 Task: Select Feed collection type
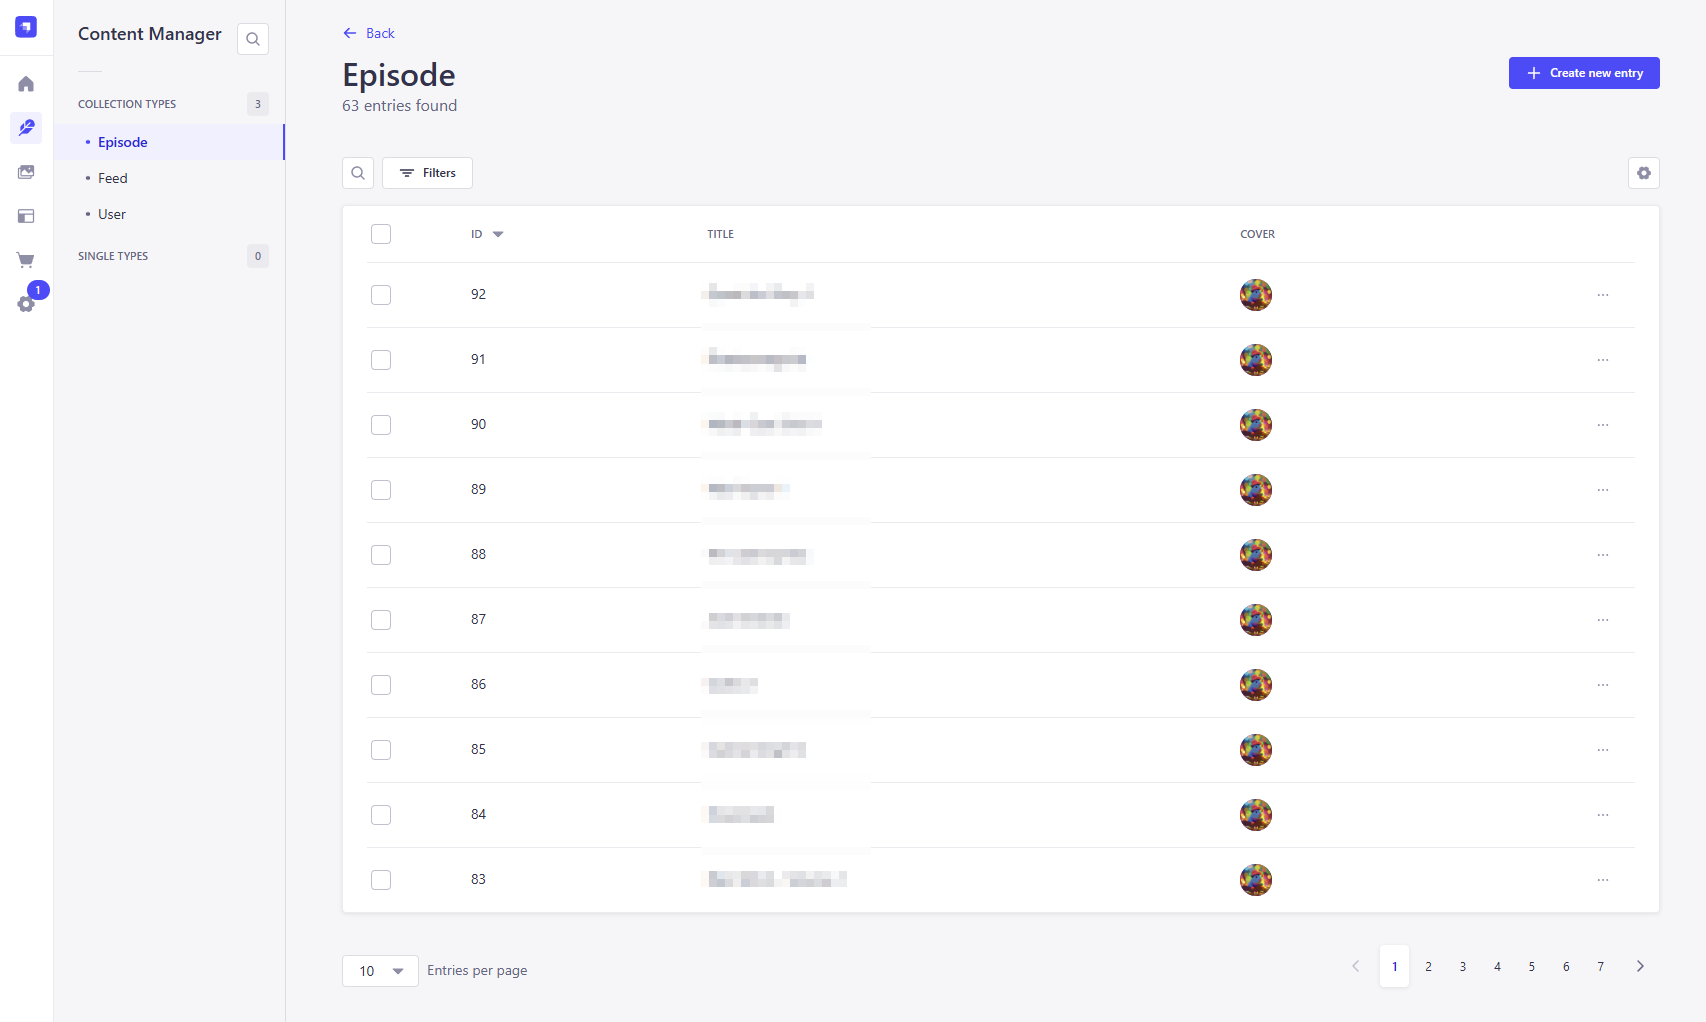[113, 178]
